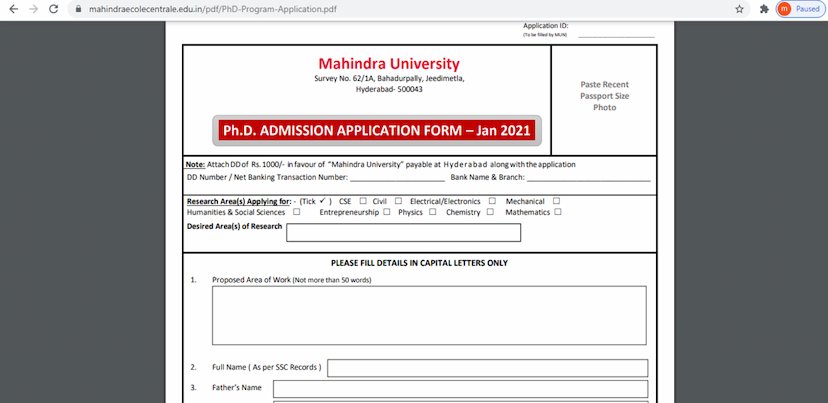
Task: Tick the Physics checkbox
Action: tap(432, 212)
